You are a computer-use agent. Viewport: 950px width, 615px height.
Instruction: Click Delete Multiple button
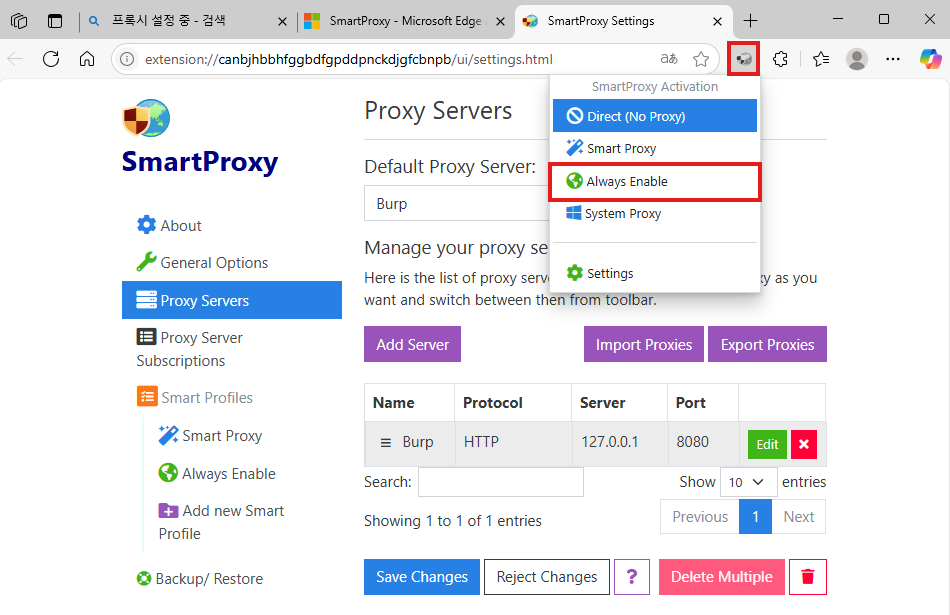tap(722, 577)
